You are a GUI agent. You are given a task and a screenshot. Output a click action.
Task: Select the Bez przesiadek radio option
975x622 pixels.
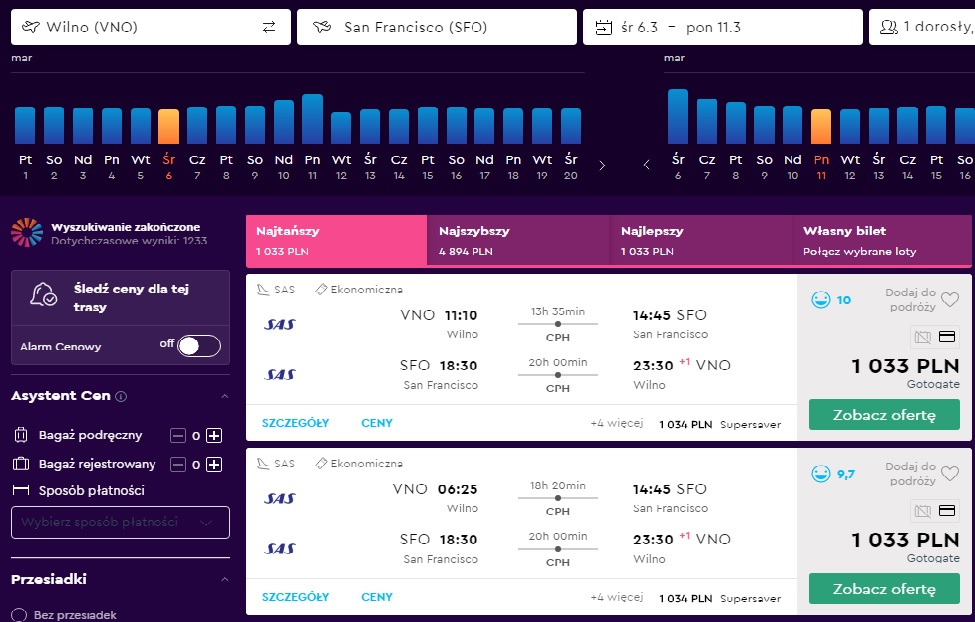tap(19, 615)
